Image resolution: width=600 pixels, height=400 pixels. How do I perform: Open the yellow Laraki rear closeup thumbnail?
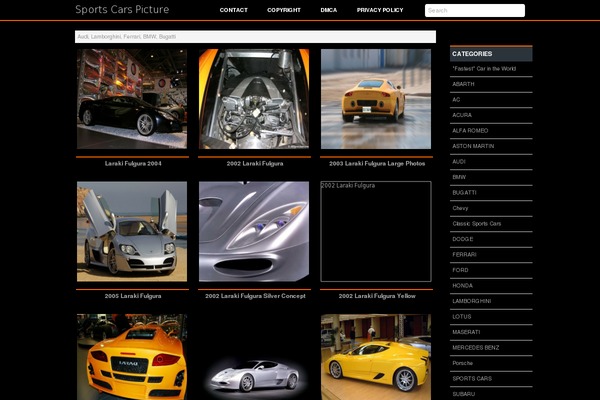pyautogui.click(x=132, y=357)
